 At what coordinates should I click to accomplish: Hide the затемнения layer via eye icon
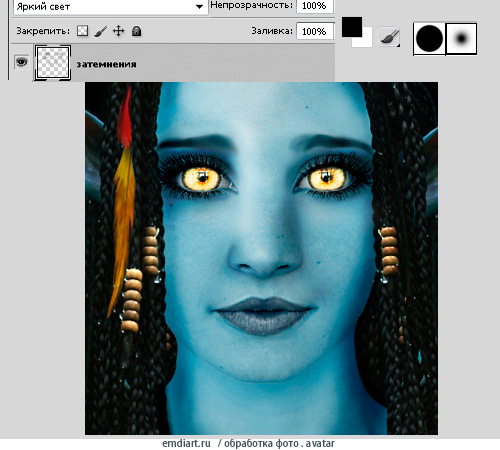tap(21, 62)
